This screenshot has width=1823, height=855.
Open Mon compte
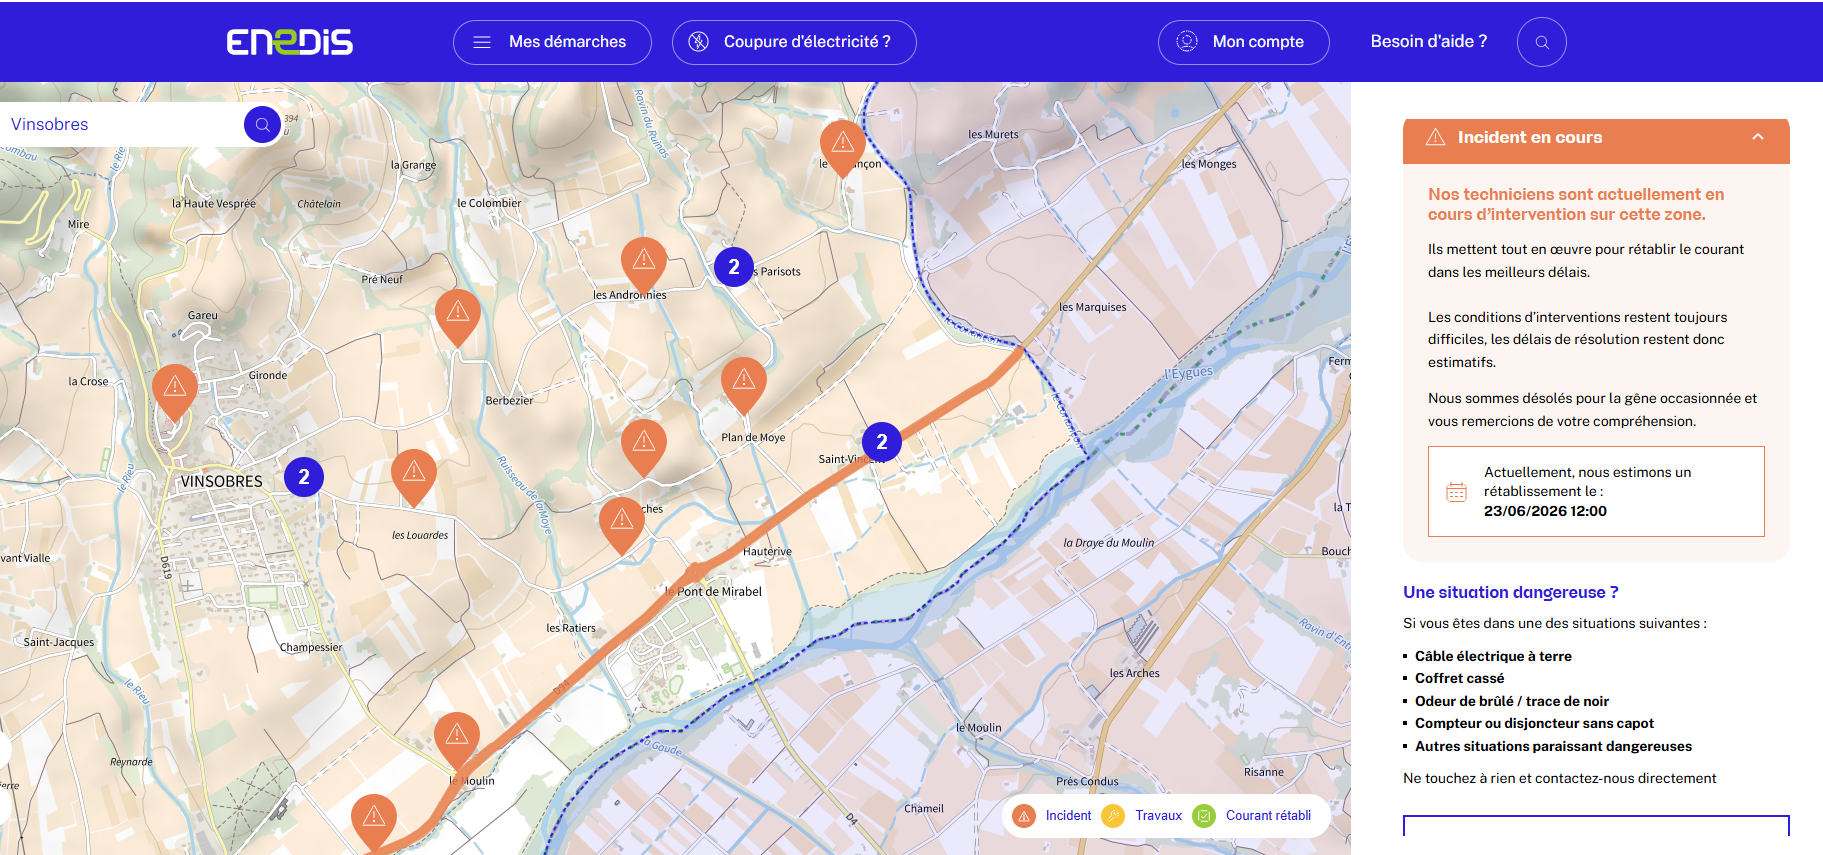click(1243, 42)
